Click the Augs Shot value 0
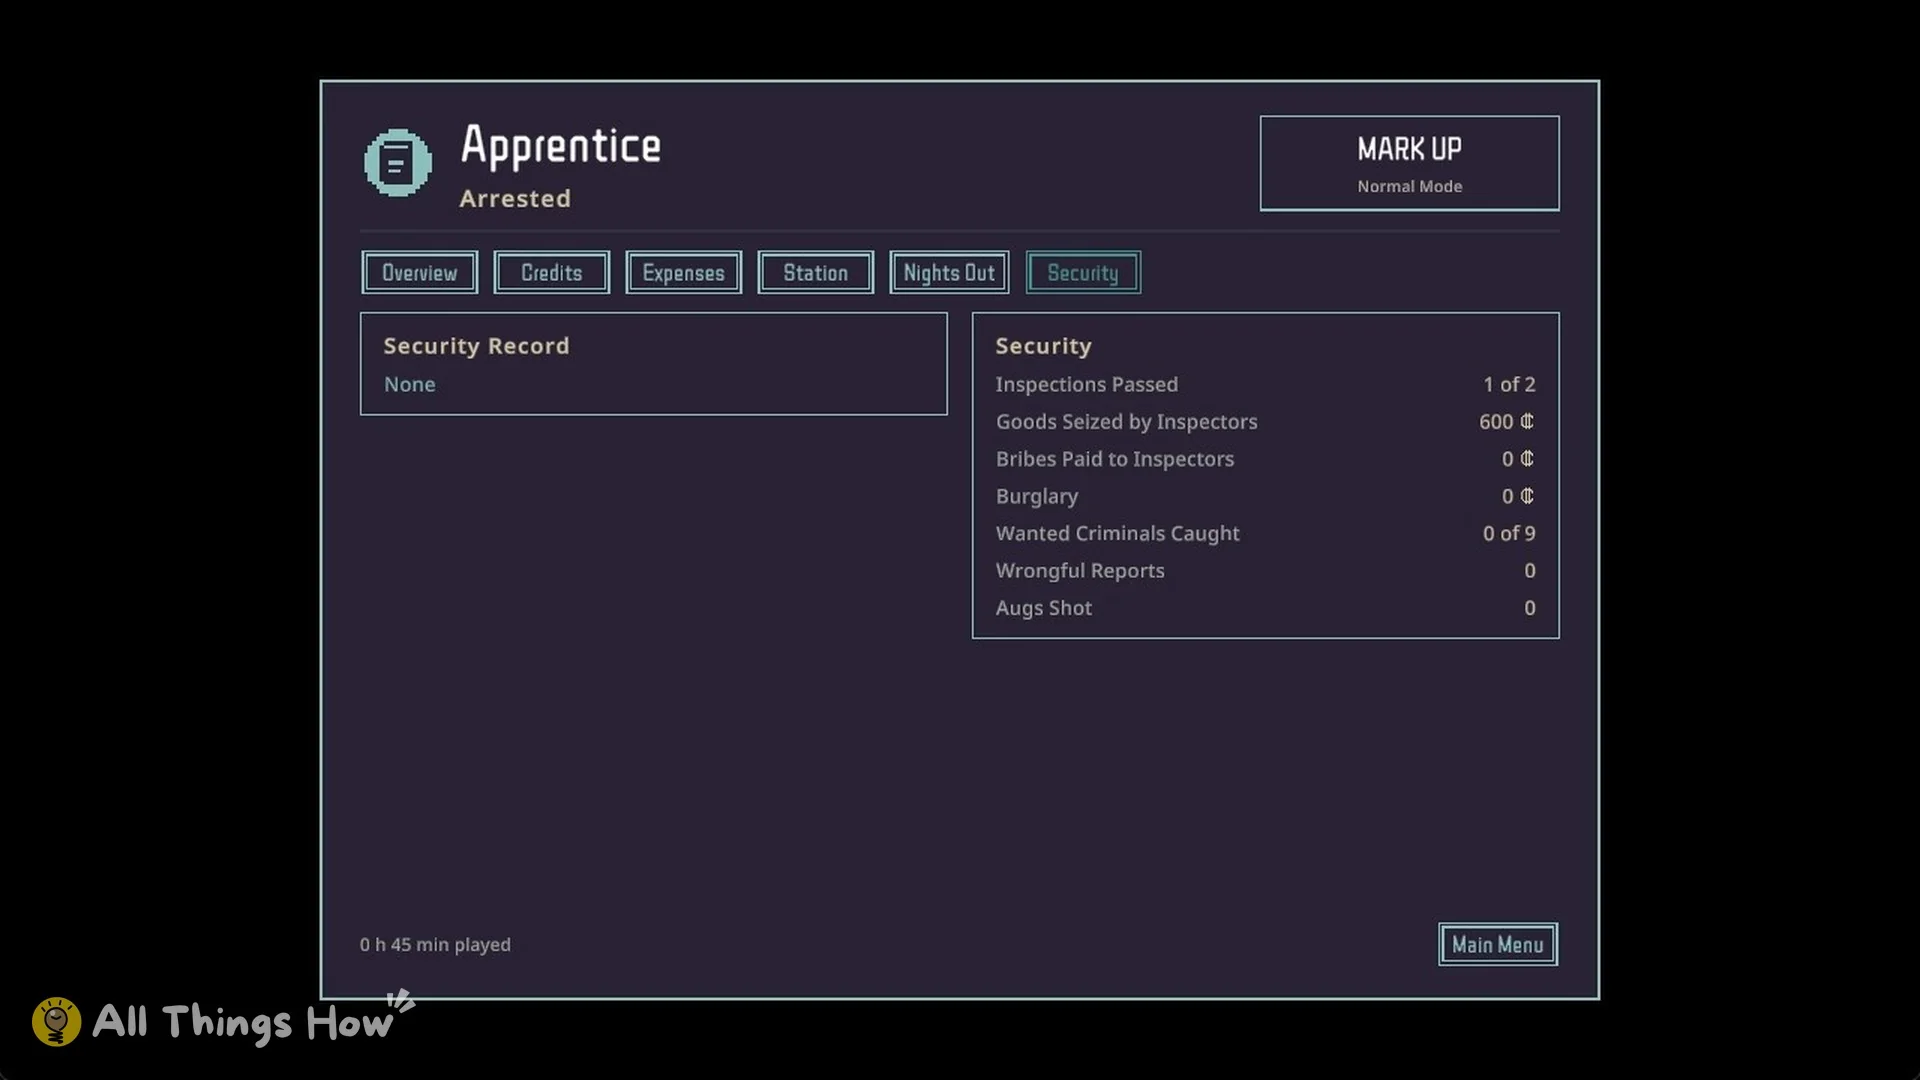Viewport: 1920px width, 1080px height. coord(1530,608)
